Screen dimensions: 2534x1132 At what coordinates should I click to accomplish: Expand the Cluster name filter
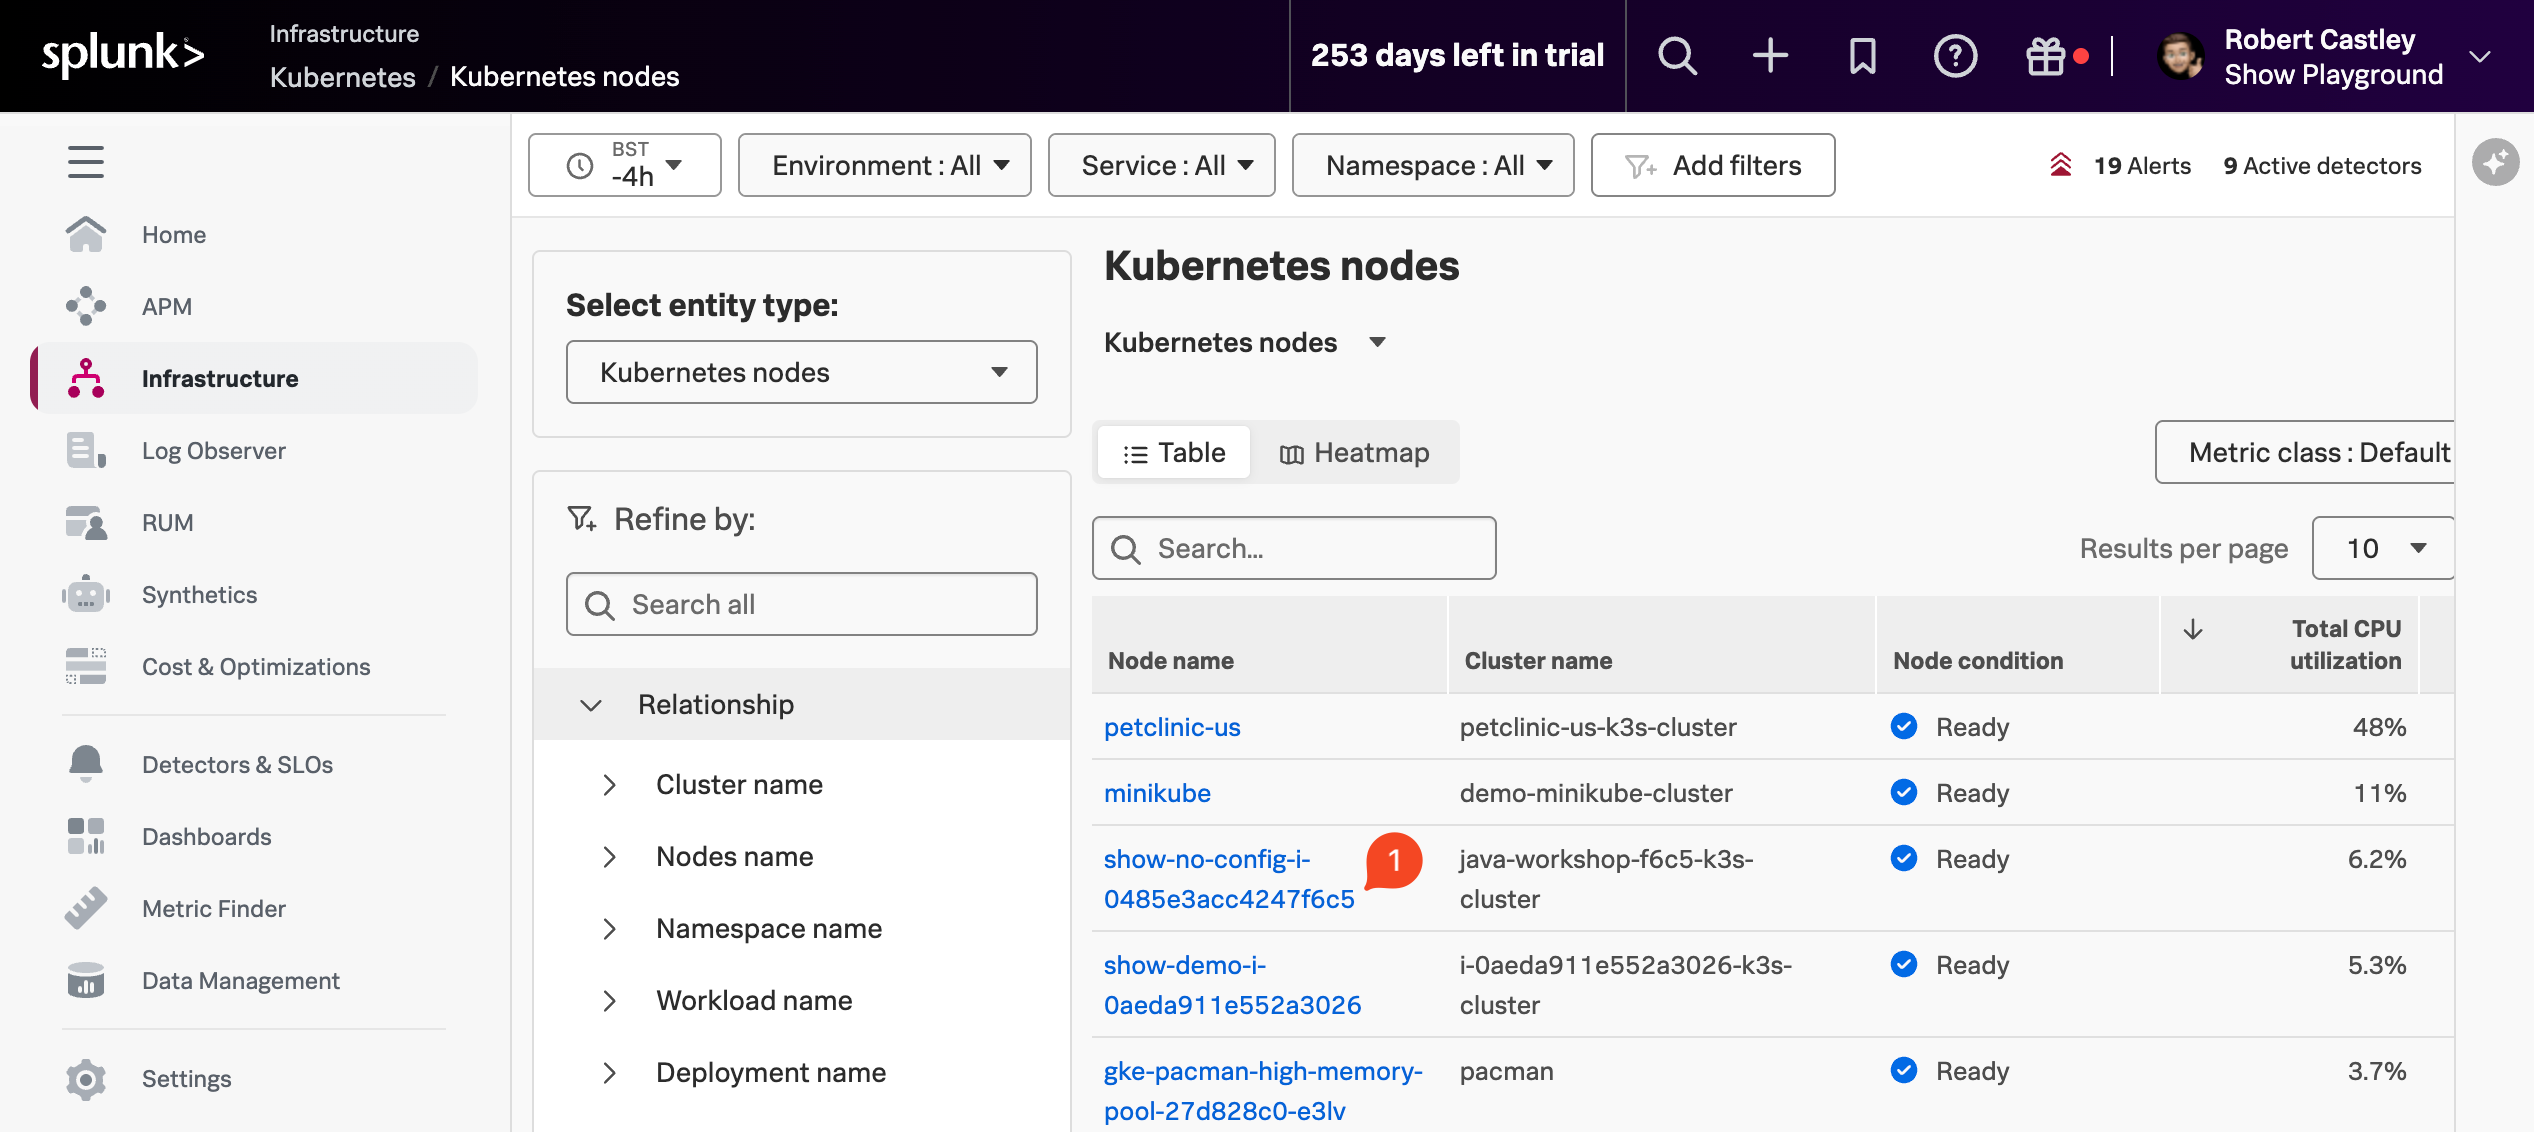[x=609, y=785]
